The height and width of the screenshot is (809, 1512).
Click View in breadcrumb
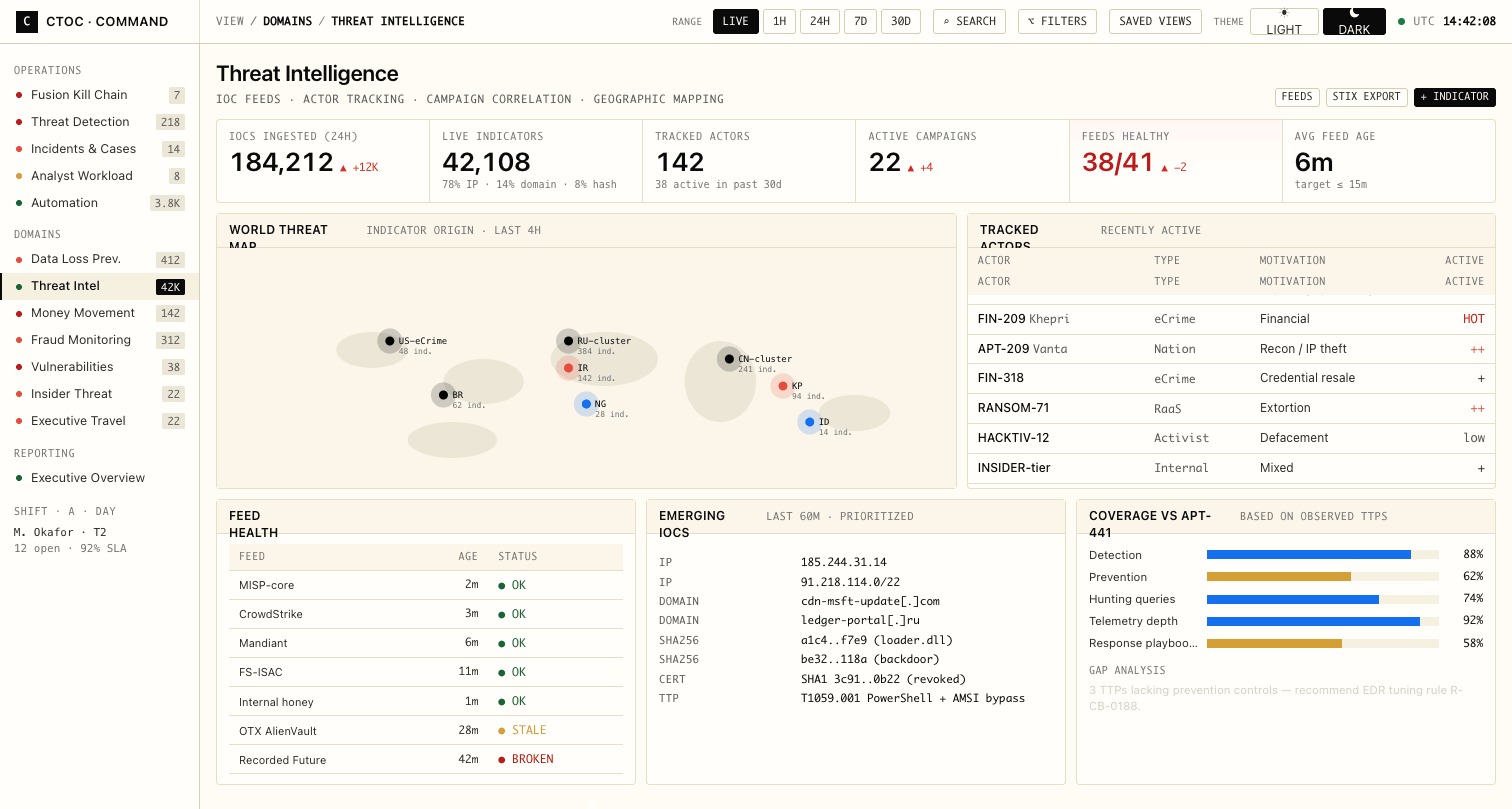pos(231,21)
